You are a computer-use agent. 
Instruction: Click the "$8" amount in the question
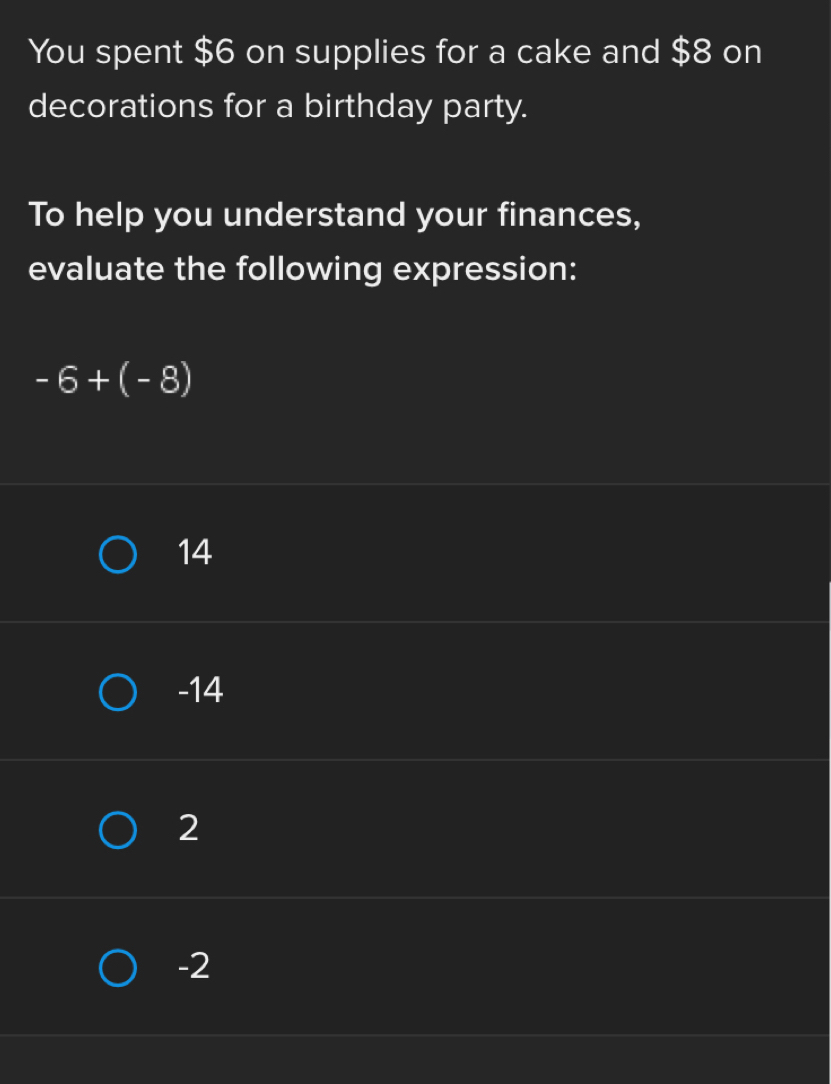click(691, 51)
